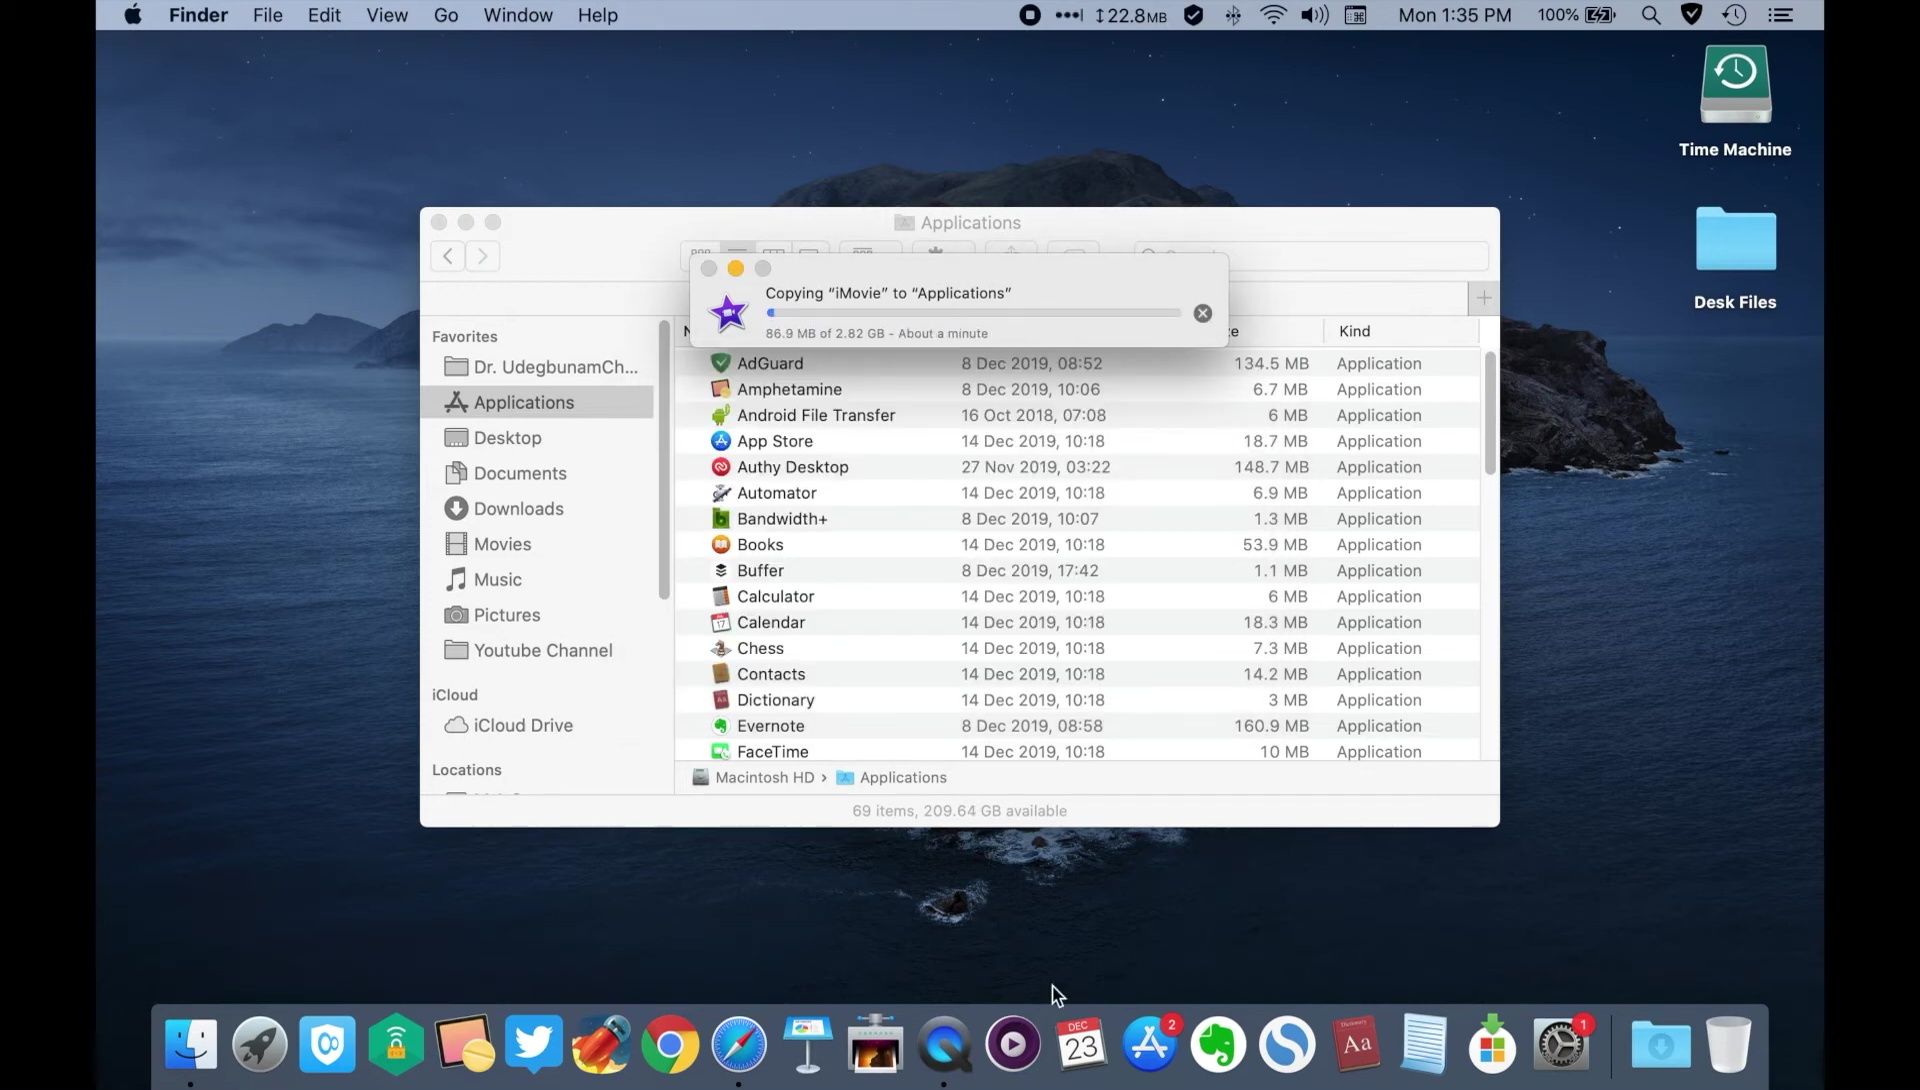Open the Window menu
The height and width of the screenshot is (1090, 1920).
[518, 15]
